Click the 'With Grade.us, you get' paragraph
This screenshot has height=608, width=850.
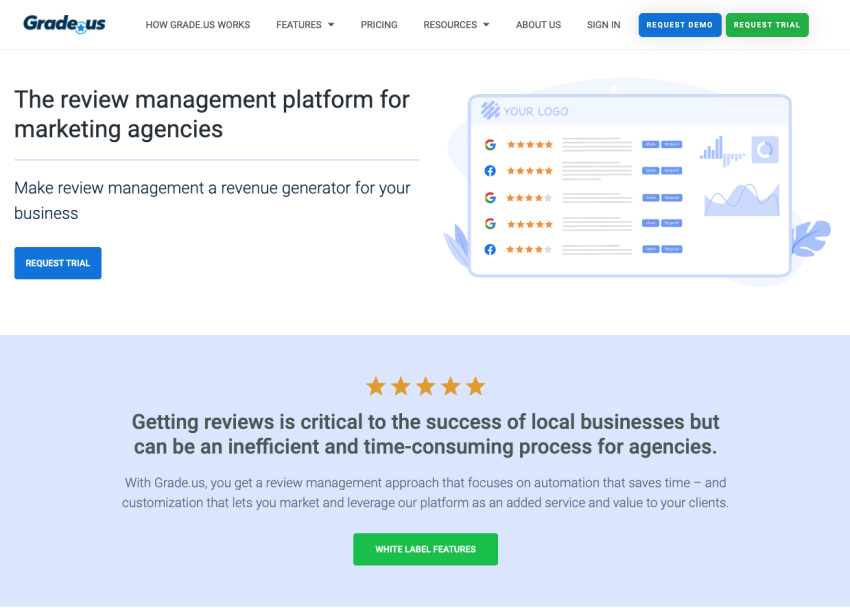pos(426,493)
